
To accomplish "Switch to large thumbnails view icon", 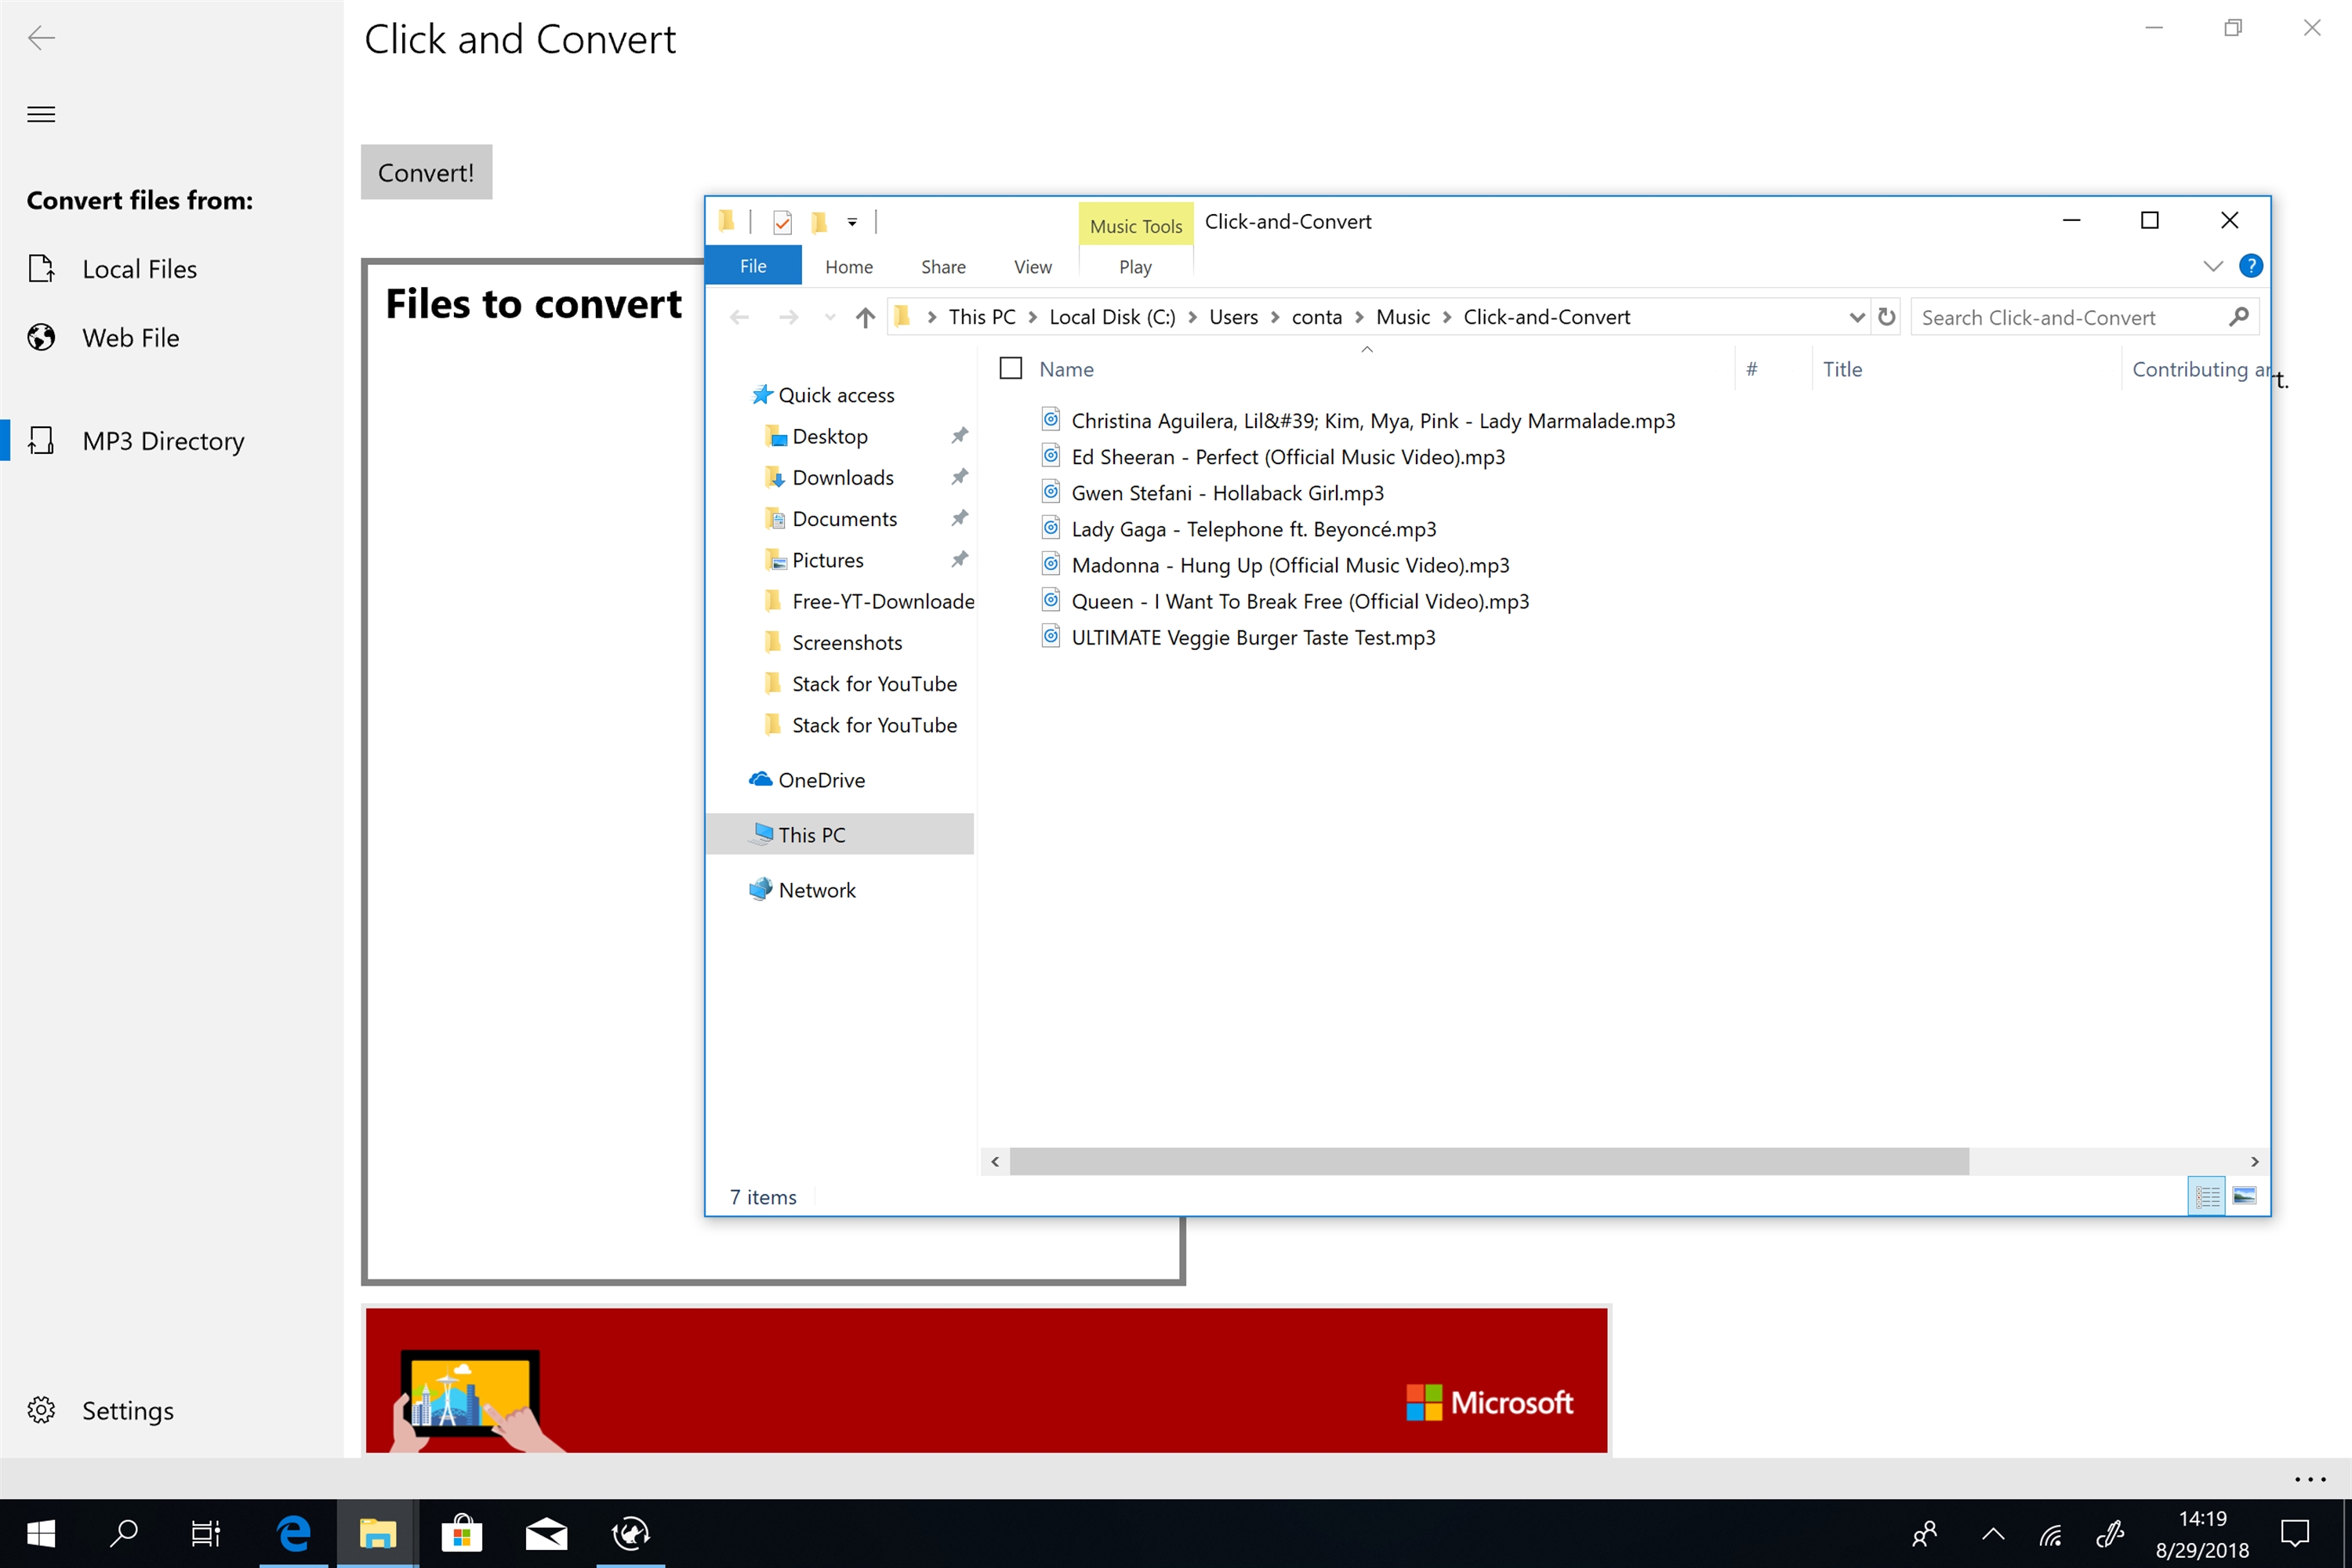I will pyautogui.click(x=2244, y=1196).
